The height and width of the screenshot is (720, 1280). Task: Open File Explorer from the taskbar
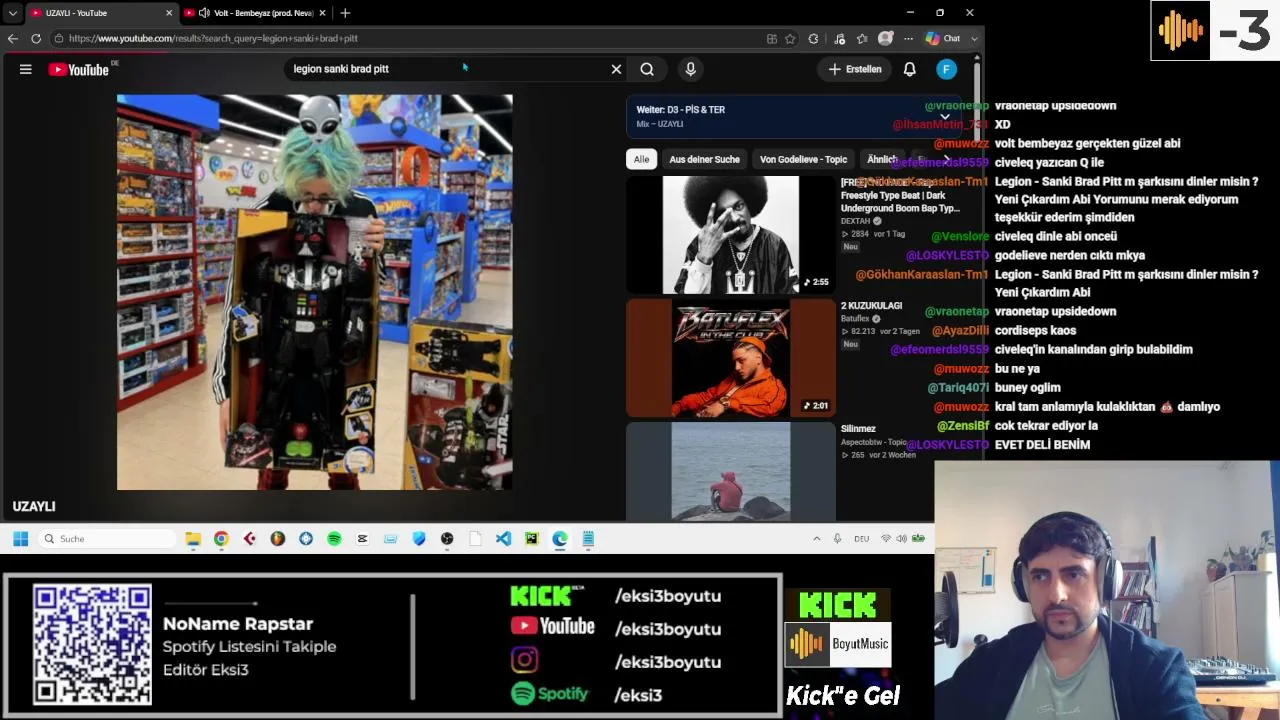pos(193,539)
